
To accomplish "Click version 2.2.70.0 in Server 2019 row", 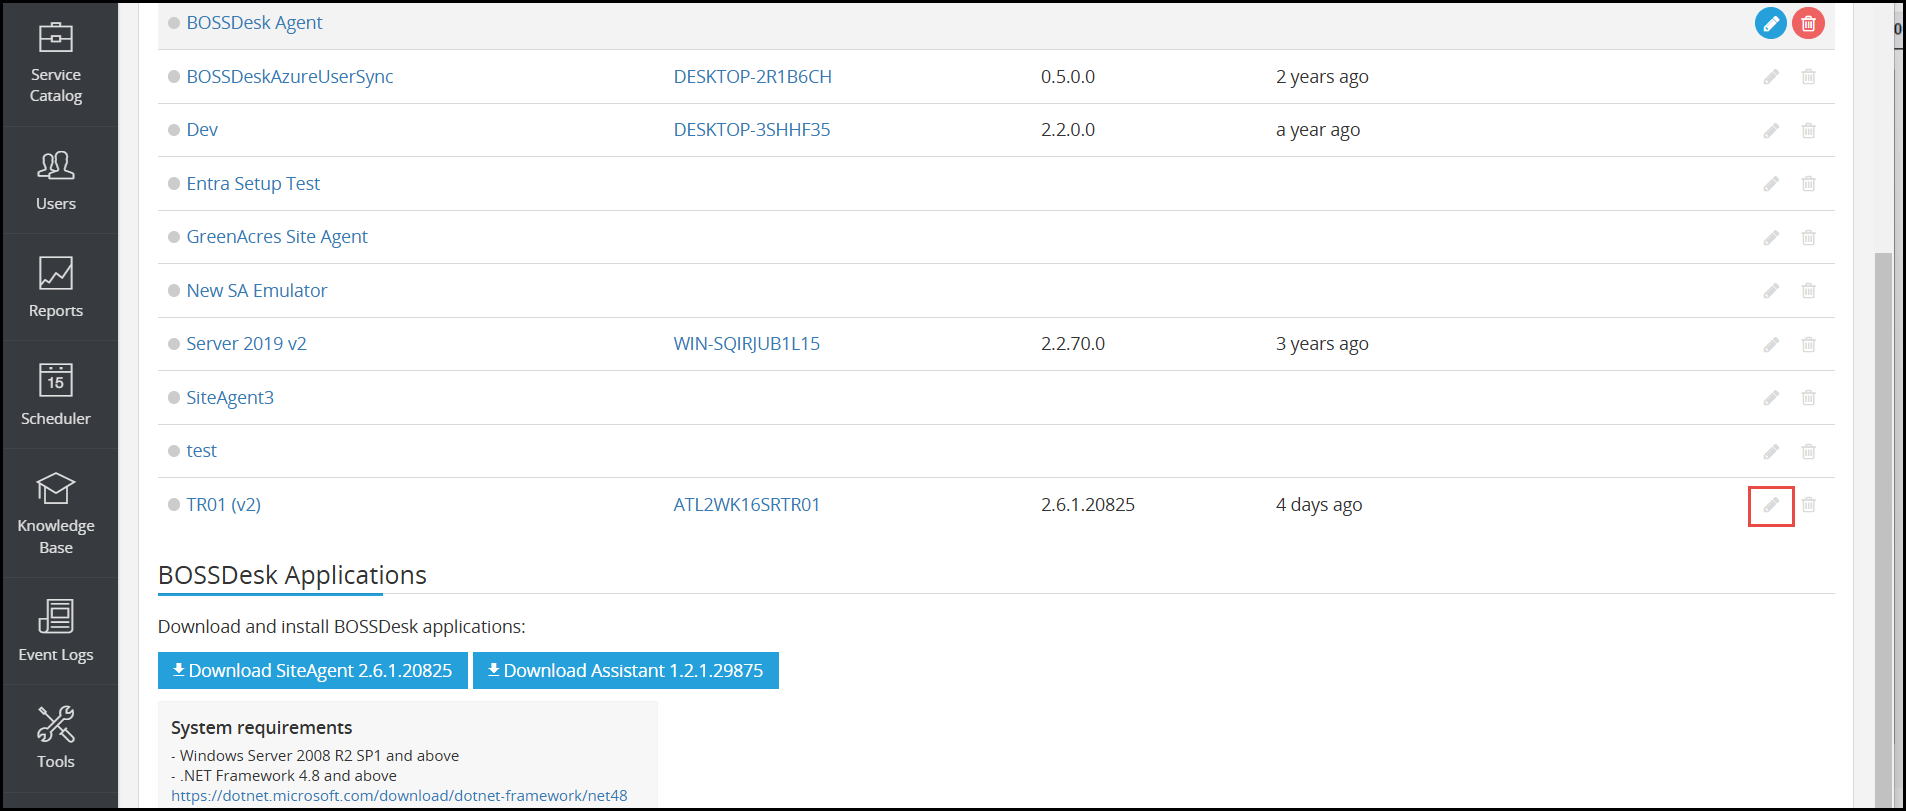I will pos(1073,344).
